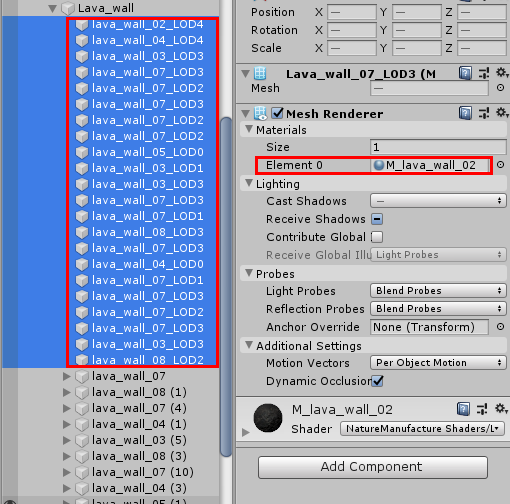Click prefab cube icon of lava_wall_07 (4)
The width and height of the screenshot is (510, 504).
click(82, 409)
